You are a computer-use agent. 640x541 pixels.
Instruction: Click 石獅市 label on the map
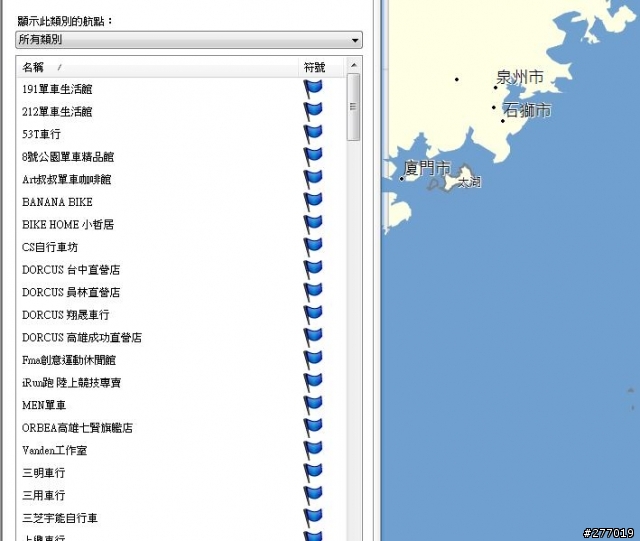click(527, 110)
